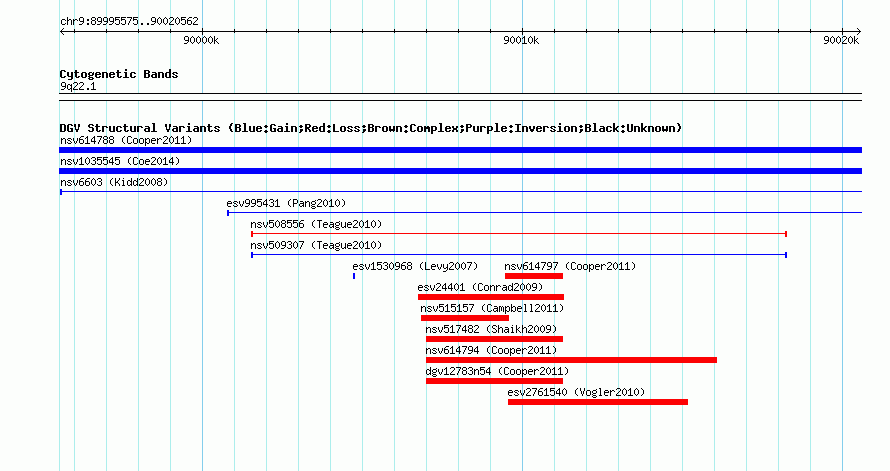The image size is (890, 471).
Task: Click the nsv6603 (Kidd2008) label
Action: (x=114, y=182)
